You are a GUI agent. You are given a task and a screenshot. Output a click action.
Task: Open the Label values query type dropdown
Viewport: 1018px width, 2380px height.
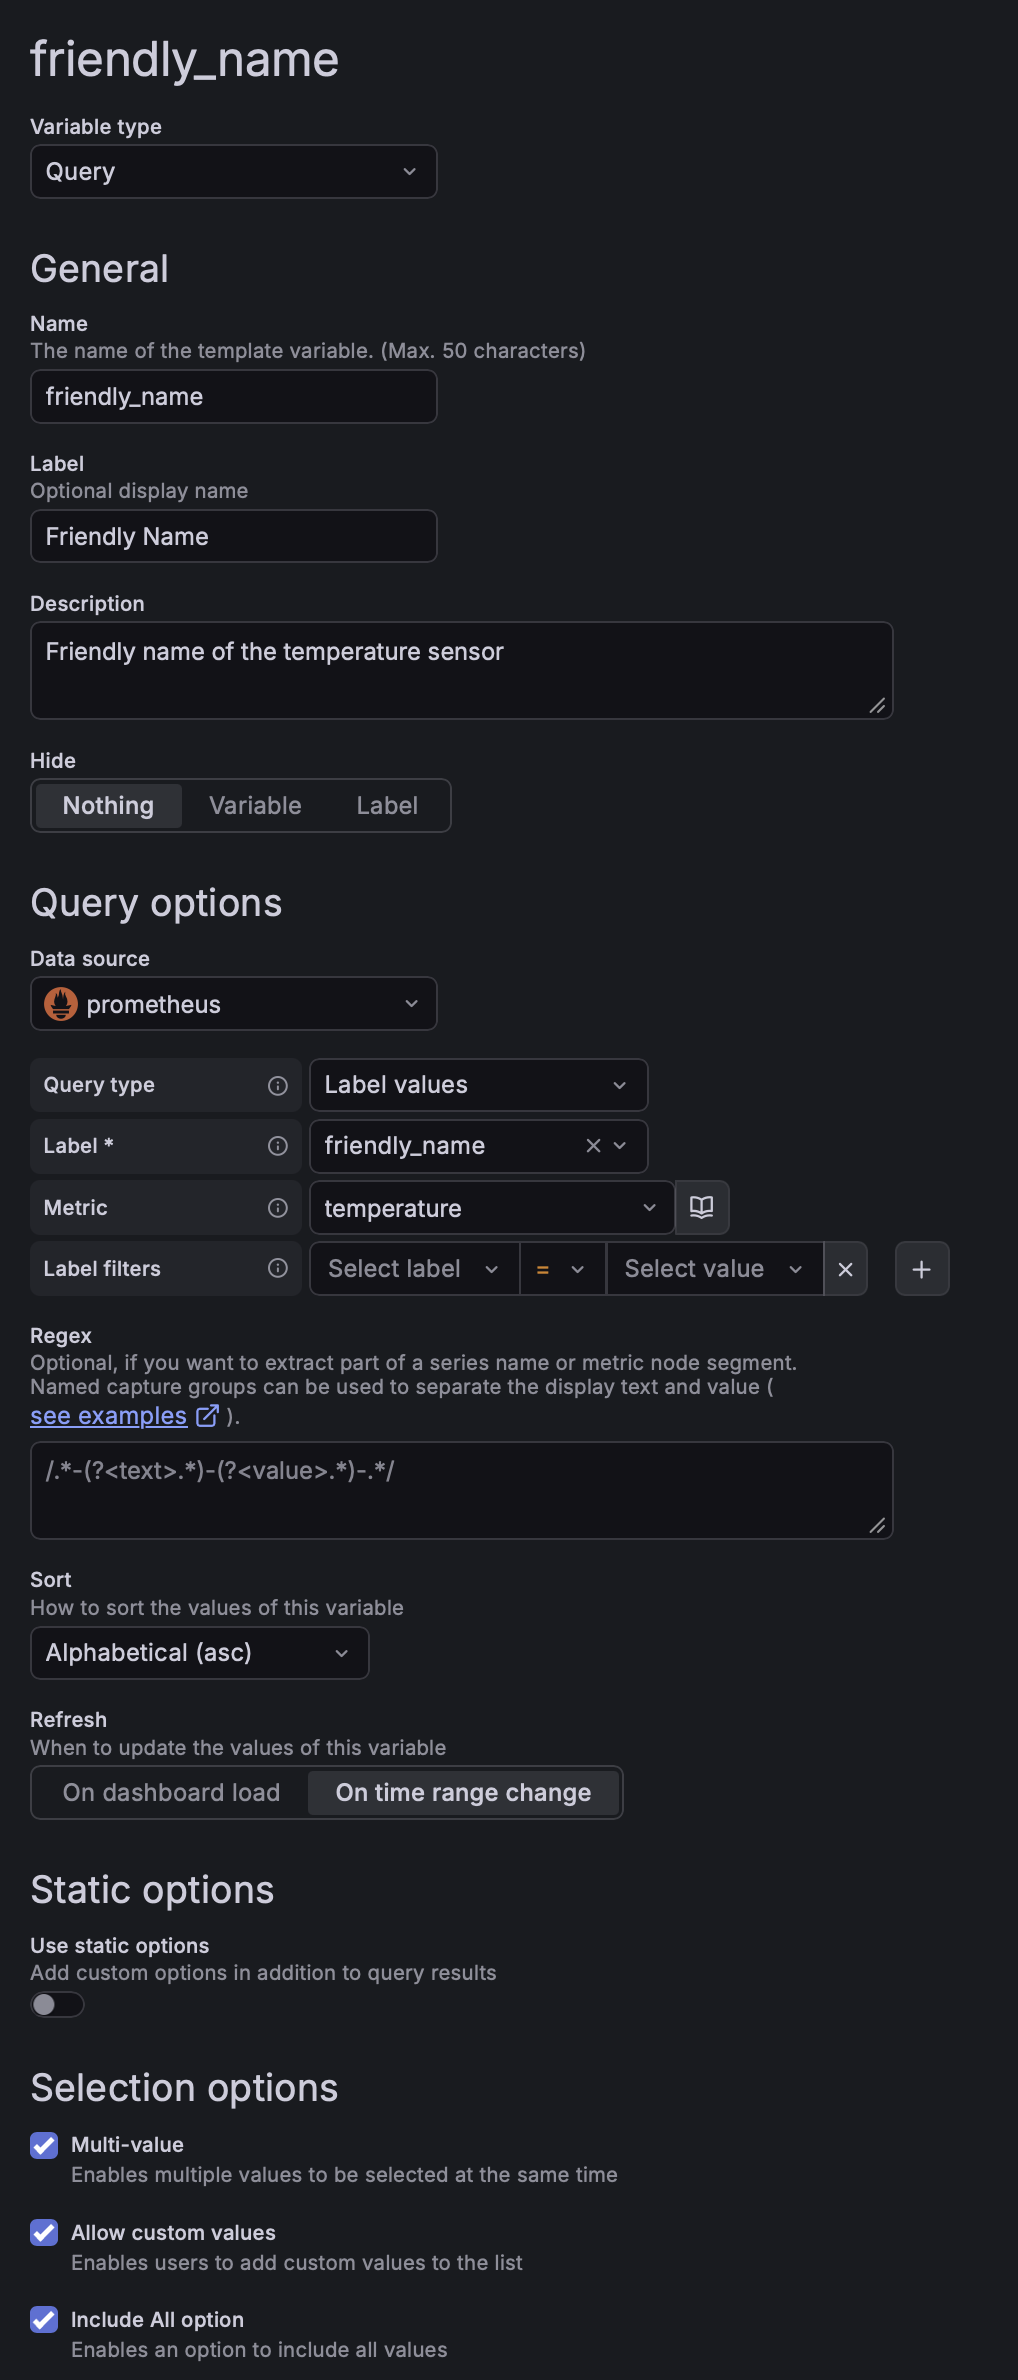click(x=478, y=1086)
